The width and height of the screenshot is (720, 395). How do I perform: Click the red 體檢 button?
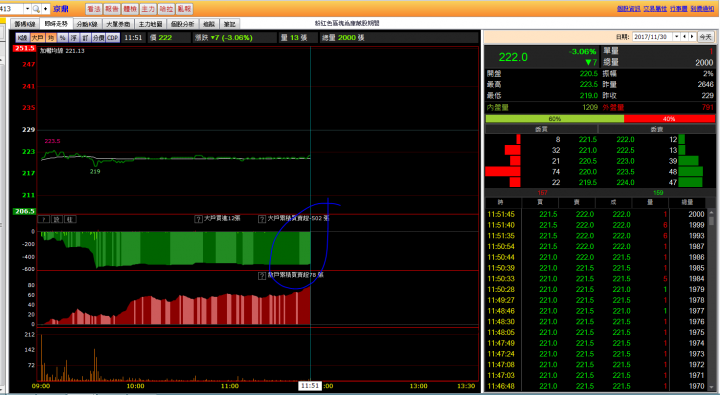tap(130, 9)
